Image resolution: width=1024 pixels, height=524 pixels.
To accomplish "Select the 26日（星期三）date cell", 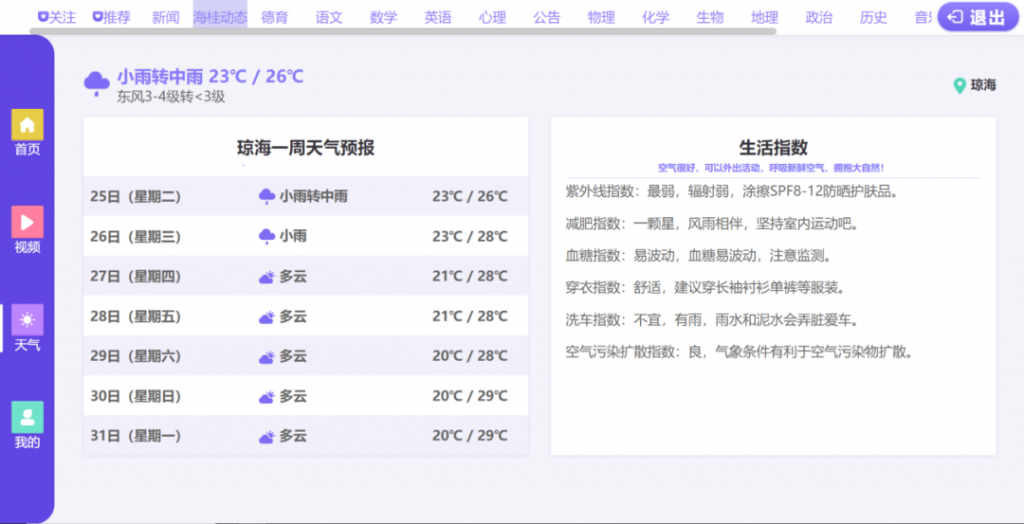I will point(135,237).
